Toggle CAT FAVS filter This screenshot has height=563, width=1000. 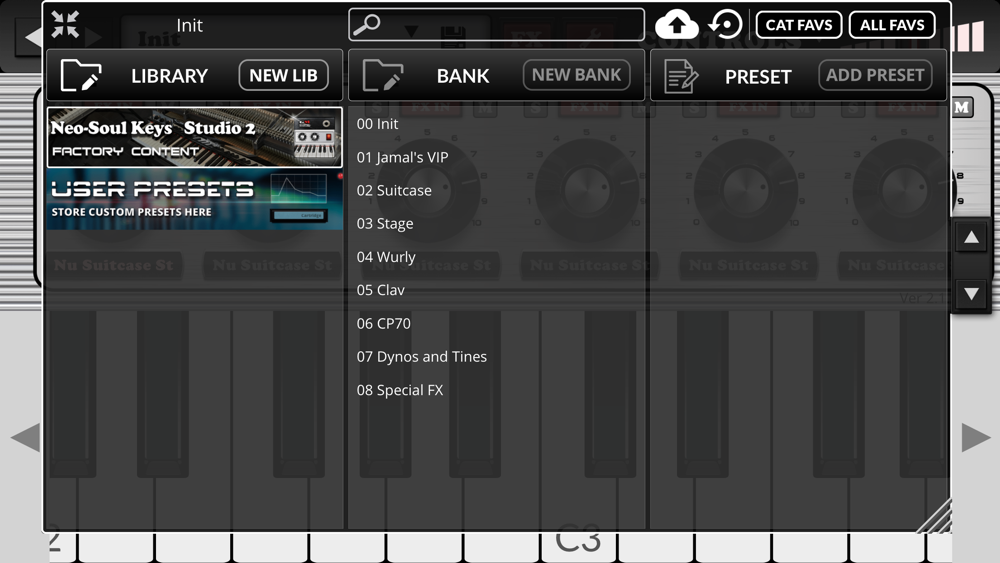pyautogui.click(x=798, y=25)
